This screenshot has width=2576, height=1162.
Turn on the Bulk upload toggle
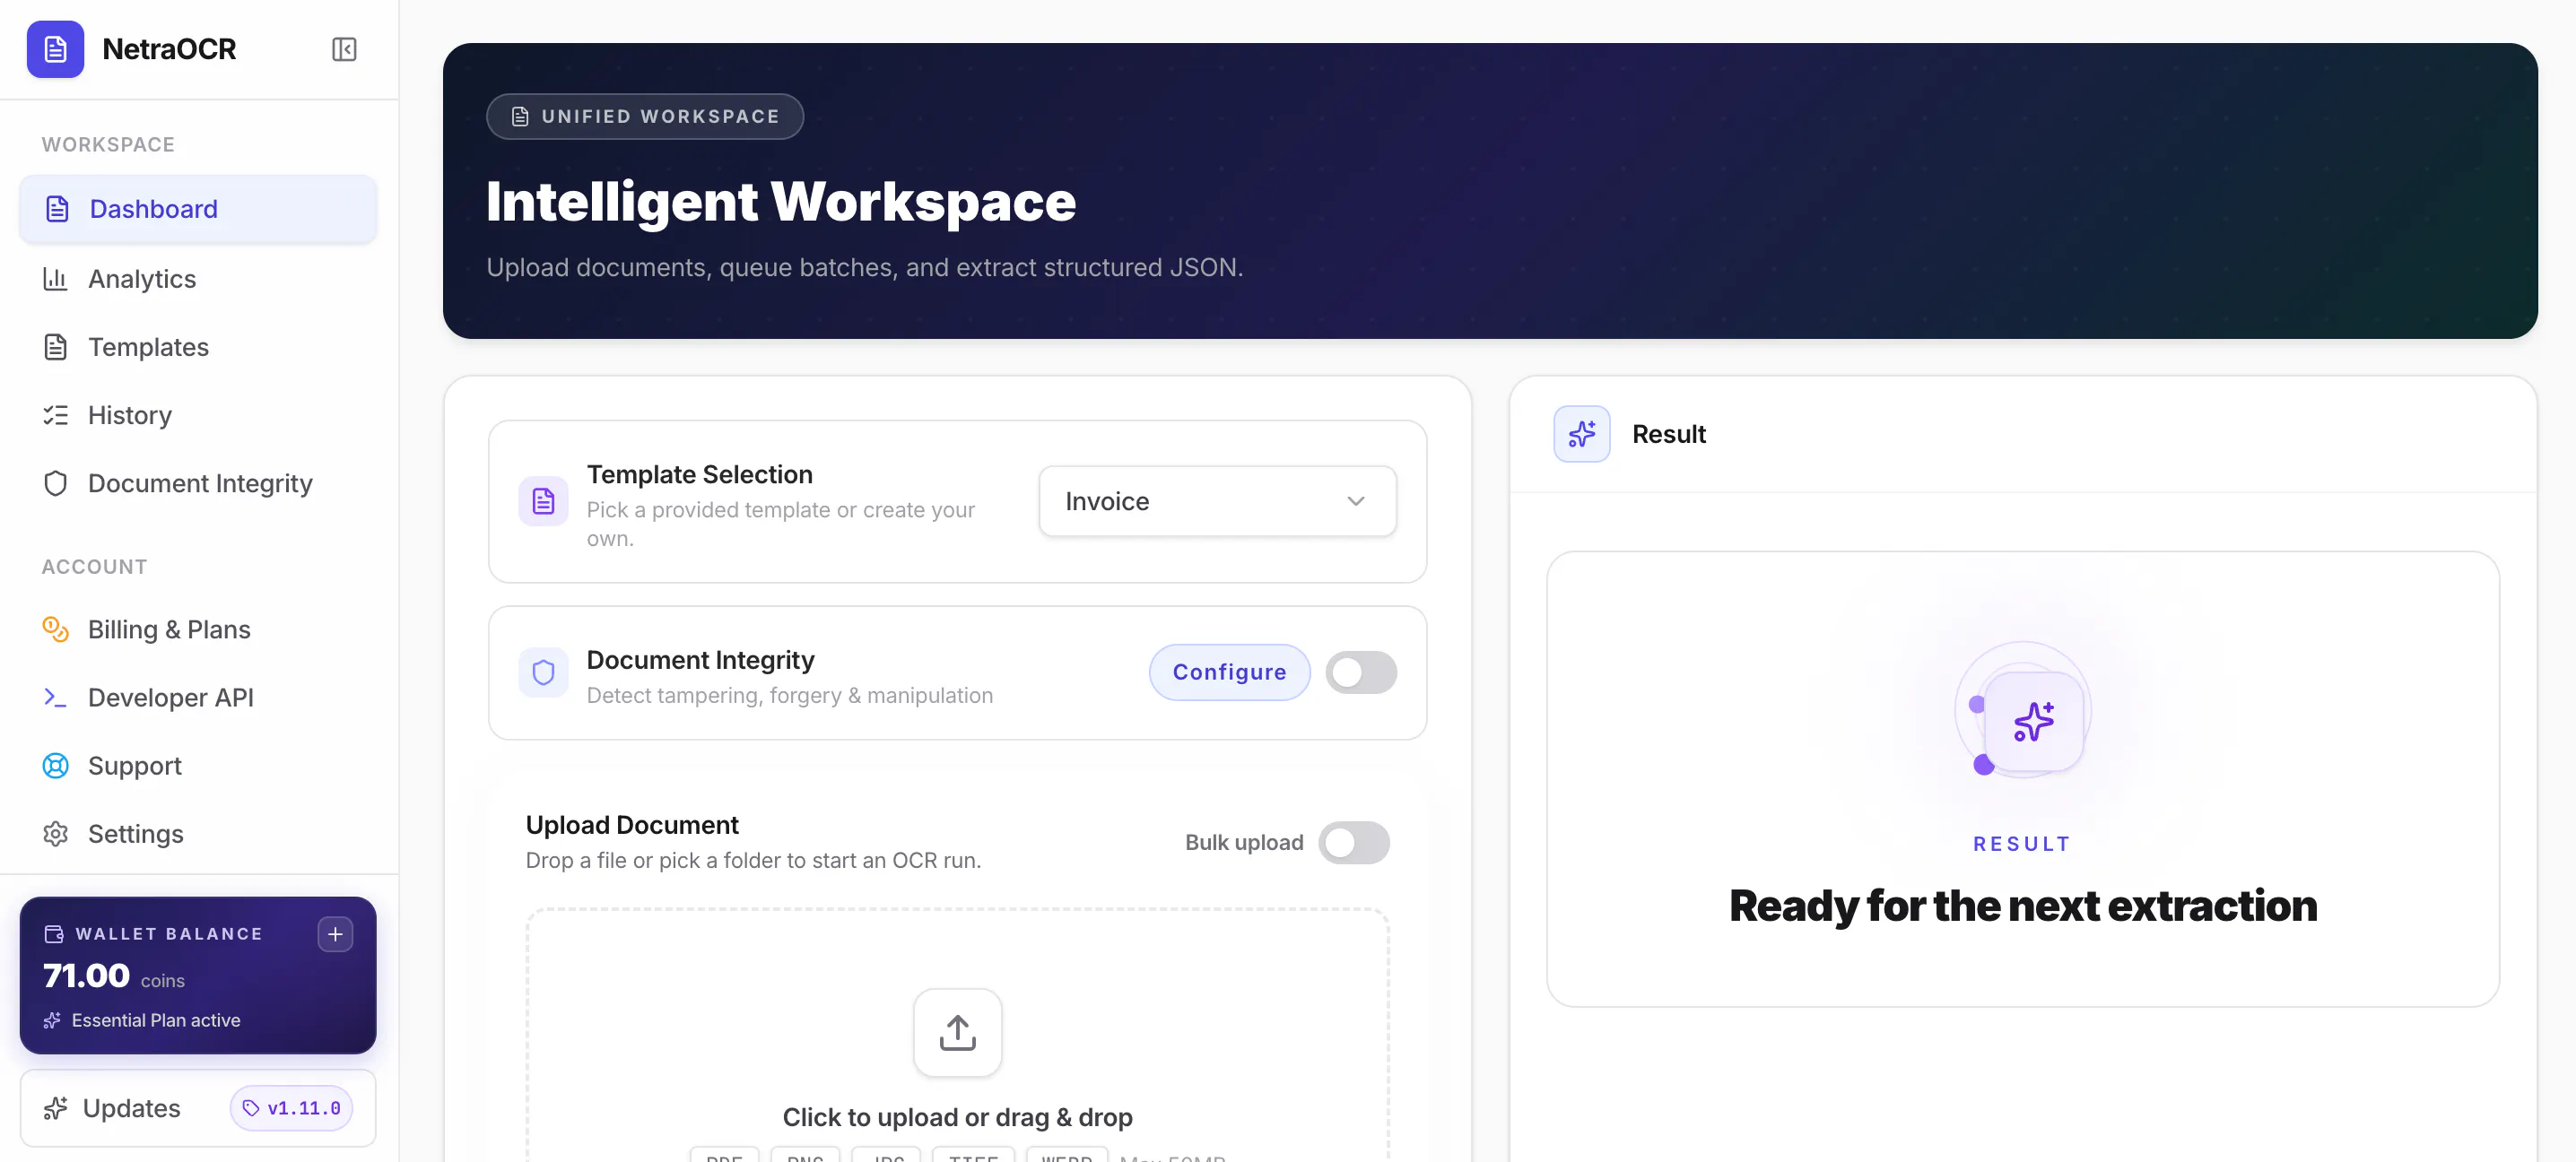[x=1354, y=842]
